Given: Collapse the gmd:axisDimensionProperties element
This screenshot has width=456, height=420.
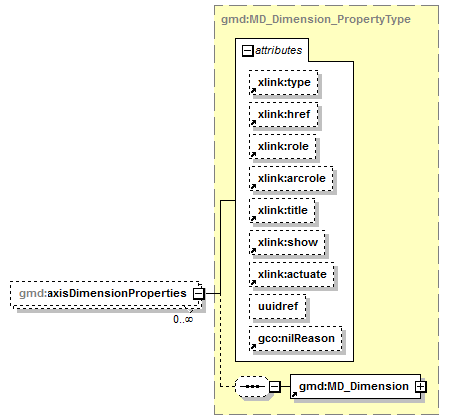Looking at the screenshot, I should point(198,294).
